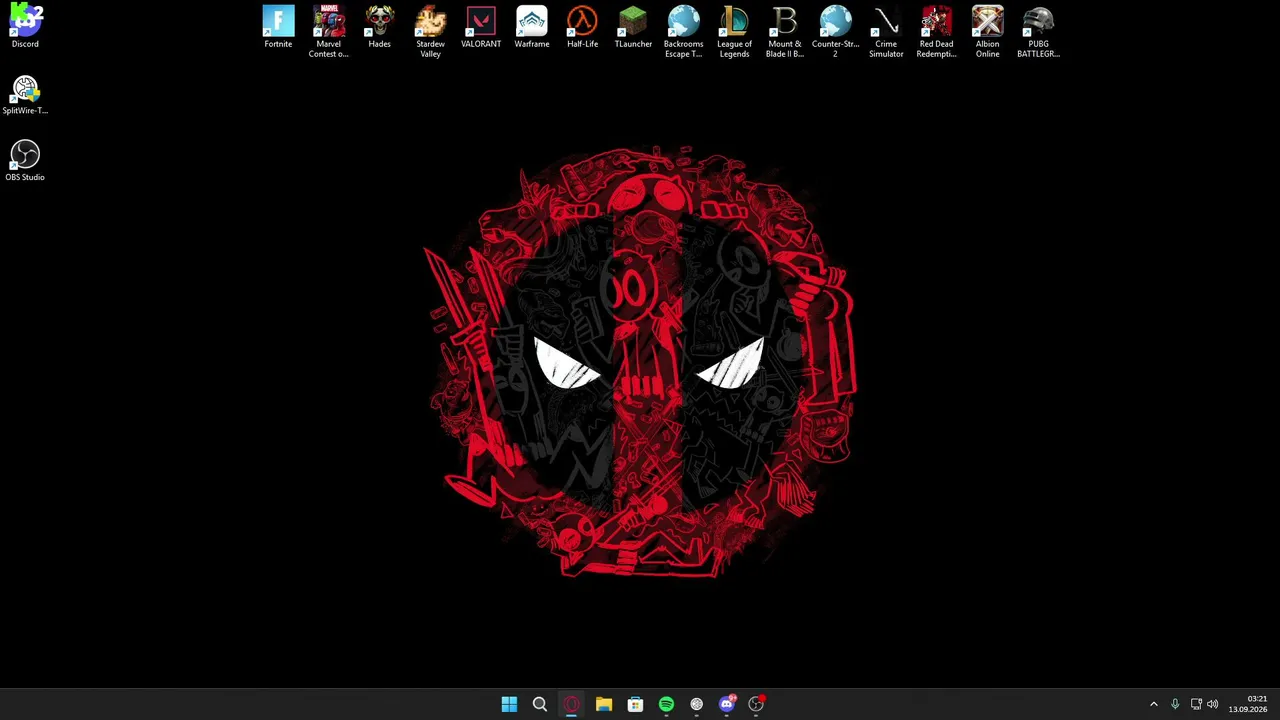The image size is (1280, 720).
Task: Select the Fortnite desktop shortcut
Action: (x=278, y=27)
